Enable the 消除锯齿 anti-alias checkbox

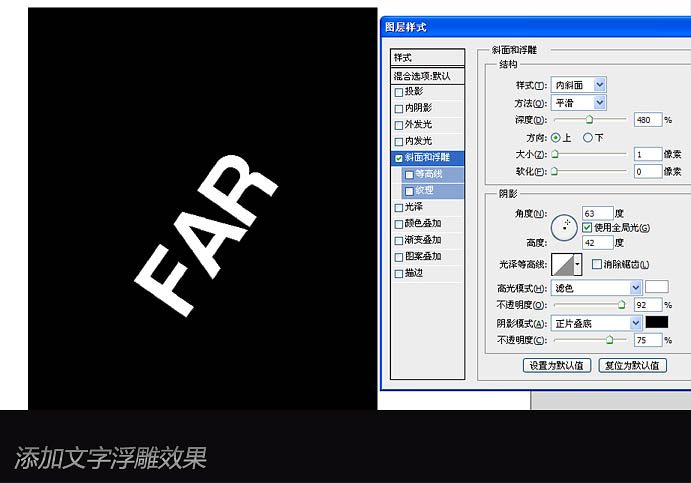tap(597, 264)
